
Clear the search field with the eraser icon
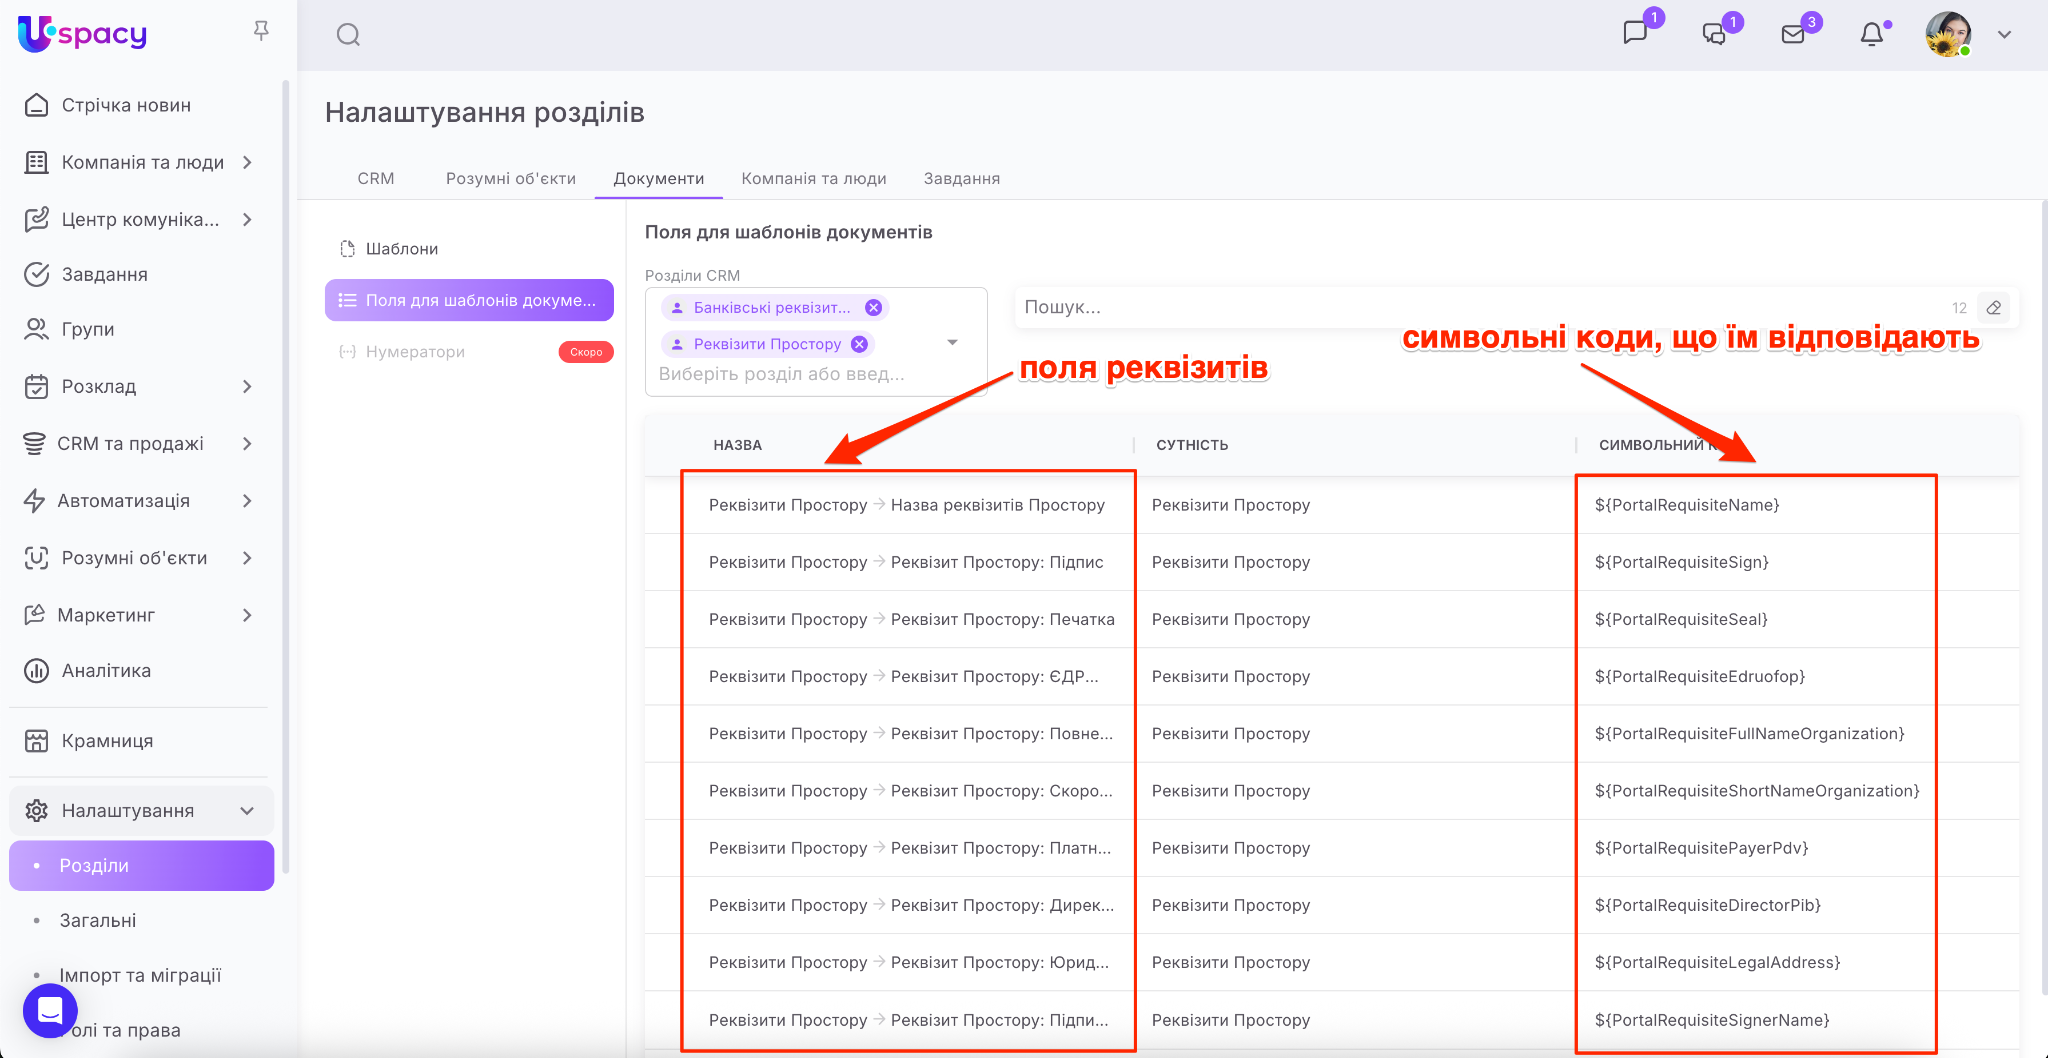pos(1994,308)
